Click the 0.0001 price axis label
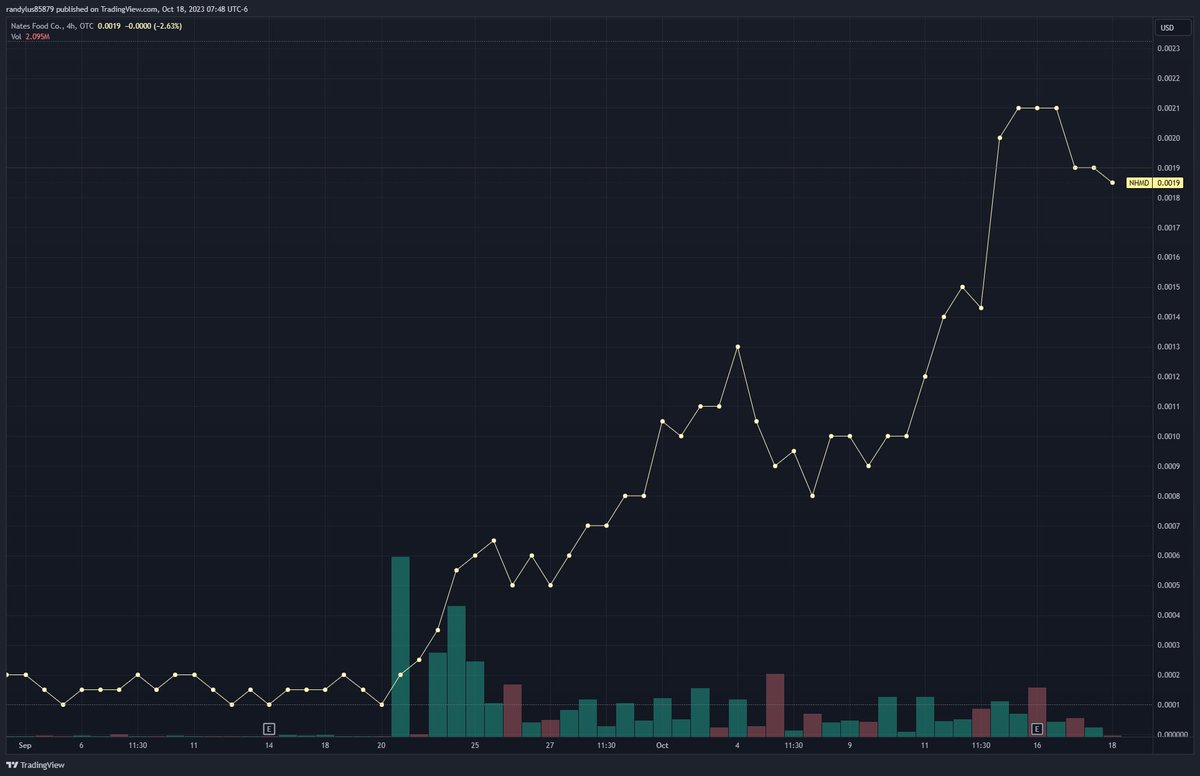Screen dimensions: 1200x776 [1168, 706]
